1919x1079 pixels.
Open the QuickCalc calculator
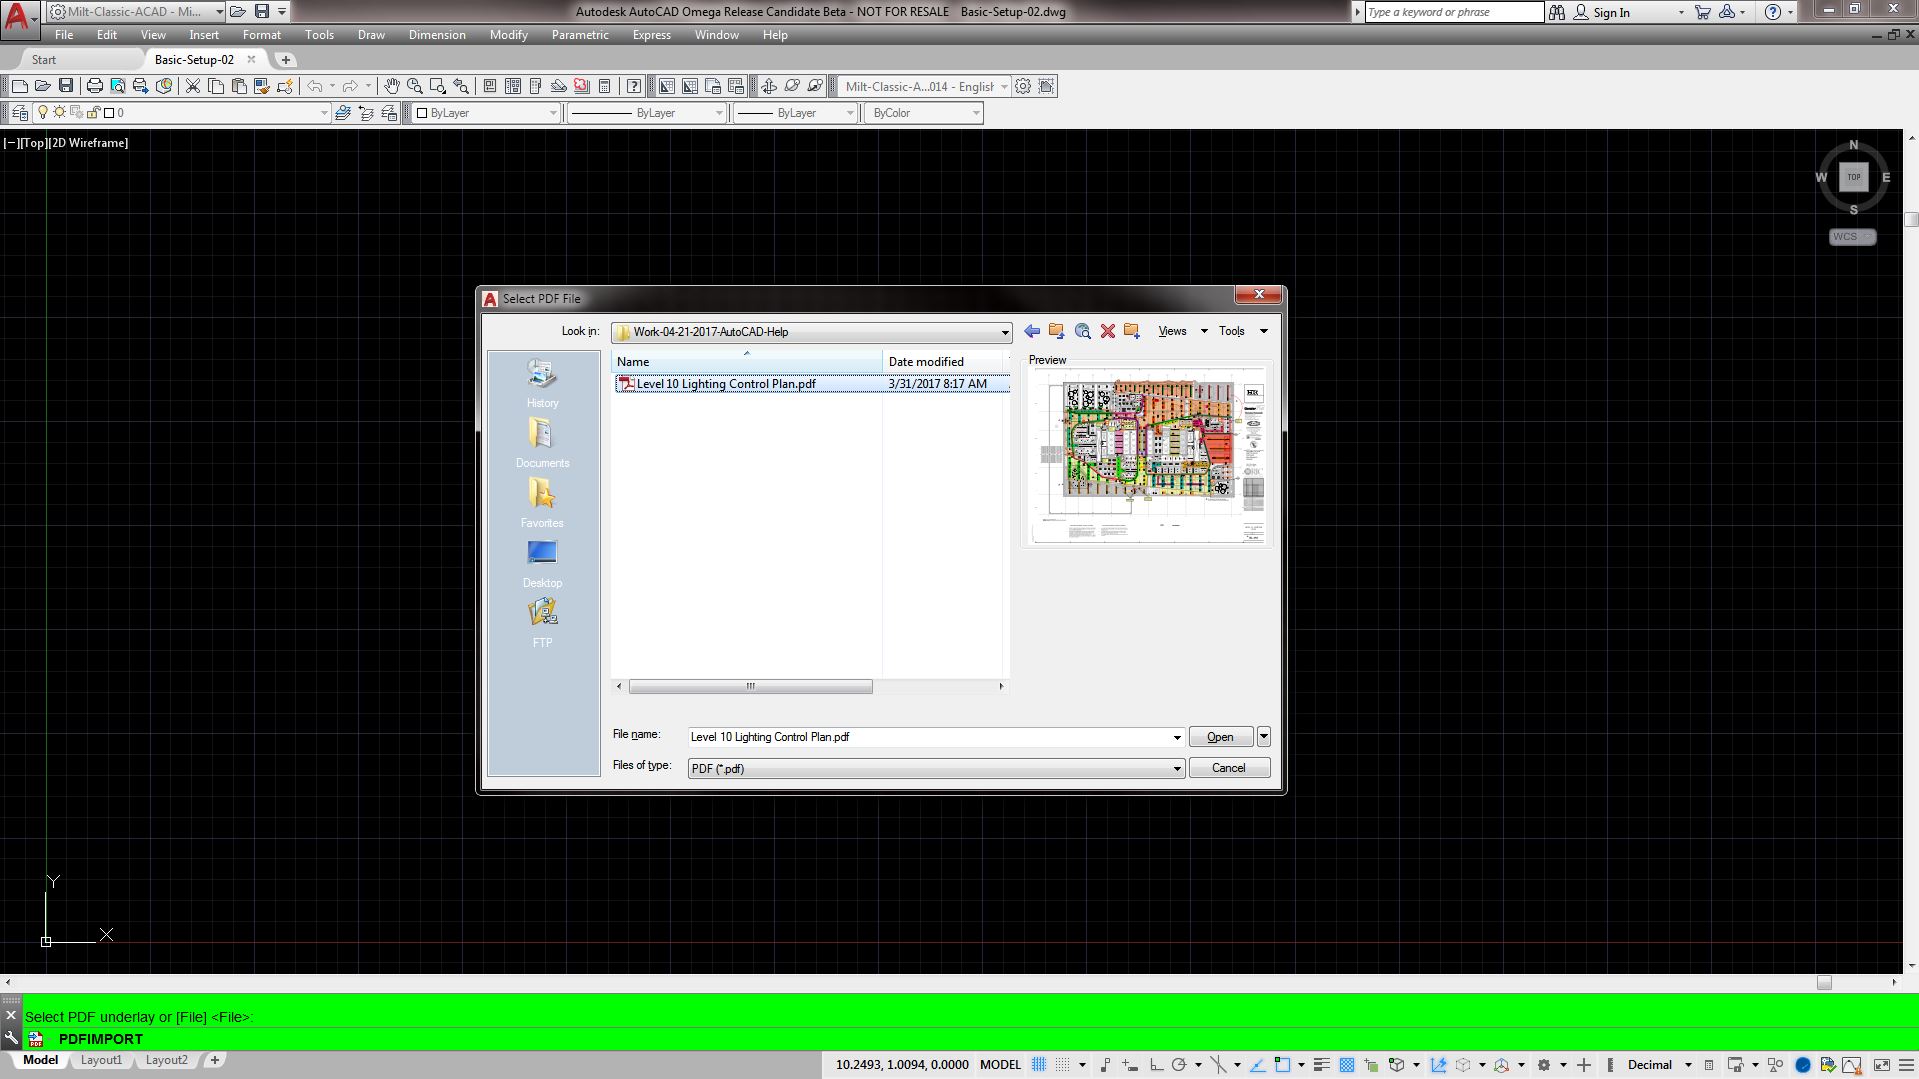click(x=602, y=86)
